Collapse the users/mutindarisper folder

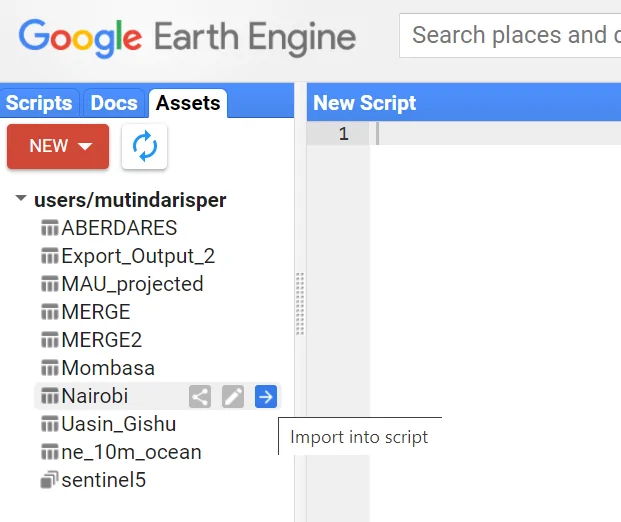coord(21,198)
